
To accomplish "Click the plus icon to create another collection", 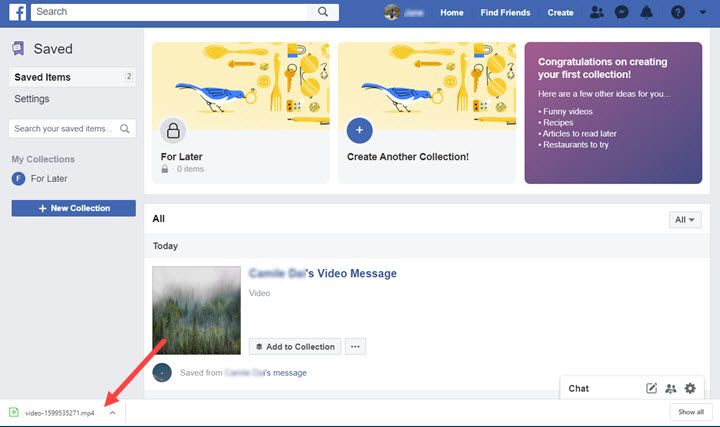I will (x=360, y=130).
